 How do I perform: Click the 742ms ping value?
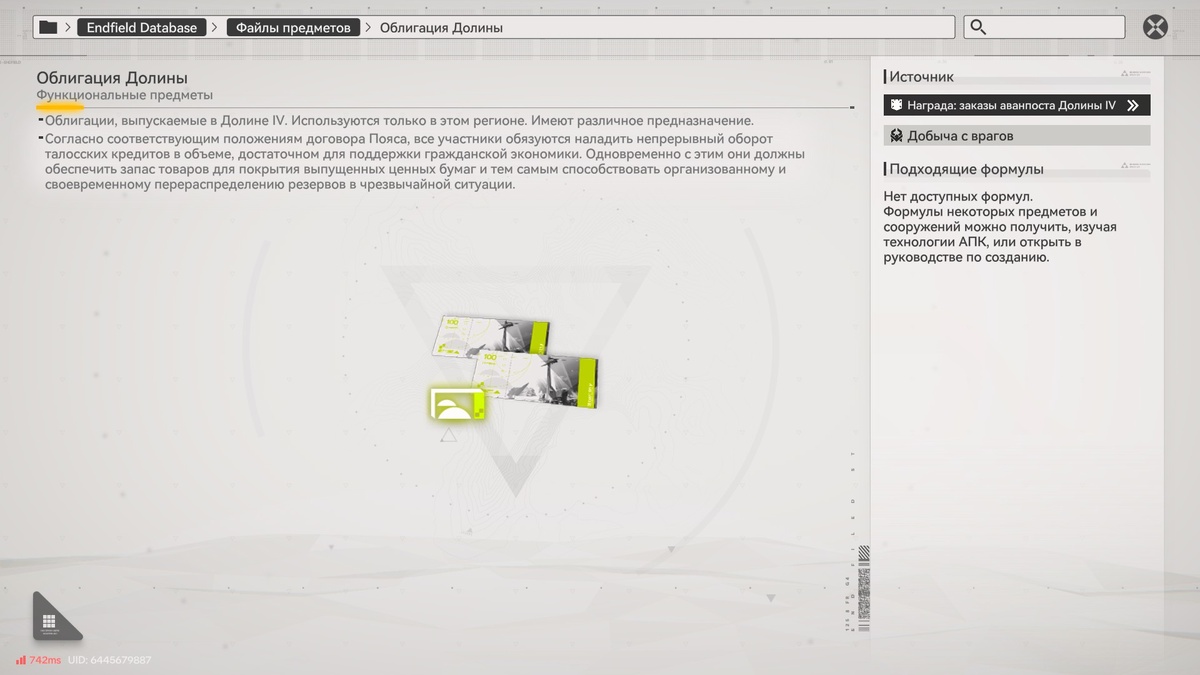(45, 660)
